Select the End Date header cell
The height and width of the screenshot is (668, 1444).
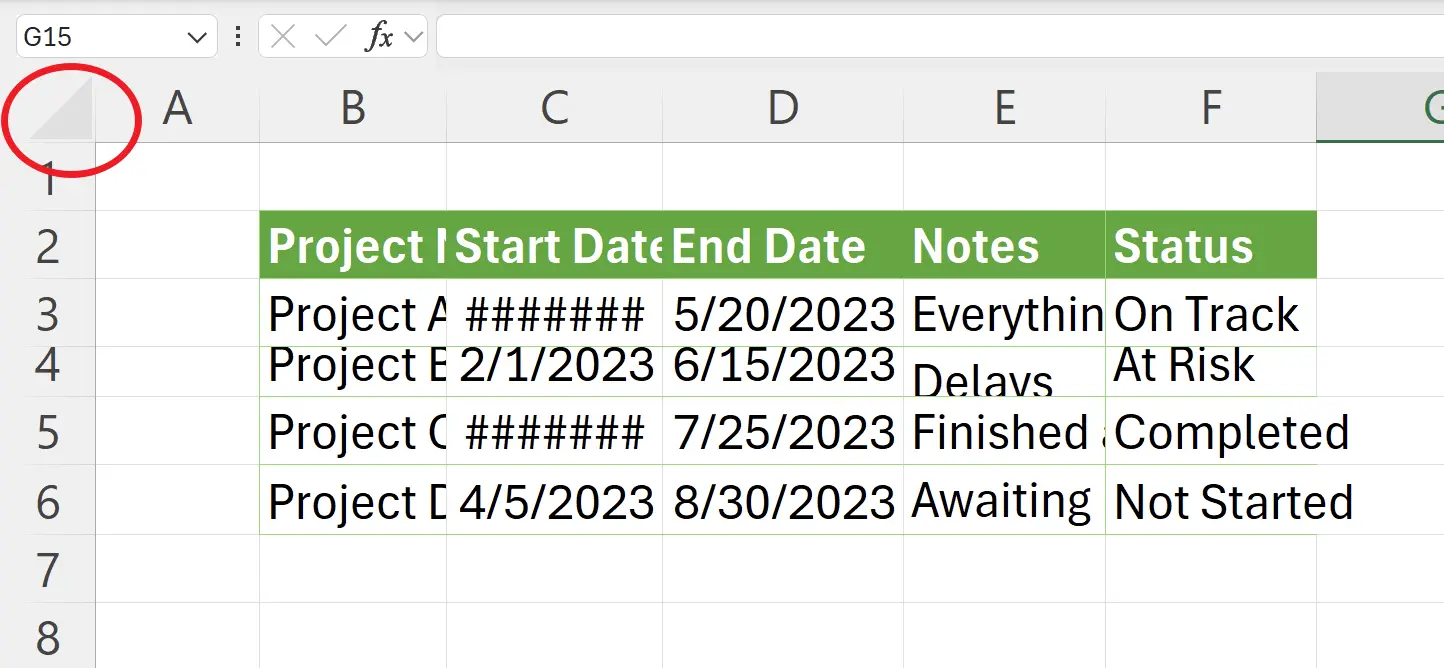point(782,246)
